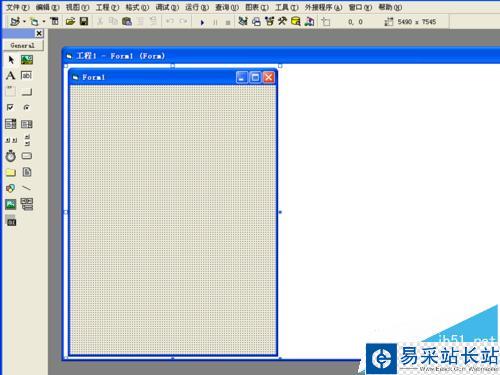The width and height of the screenshot is (500, 375).
Task: Select the OLE container tool
Action: (11, 221)
